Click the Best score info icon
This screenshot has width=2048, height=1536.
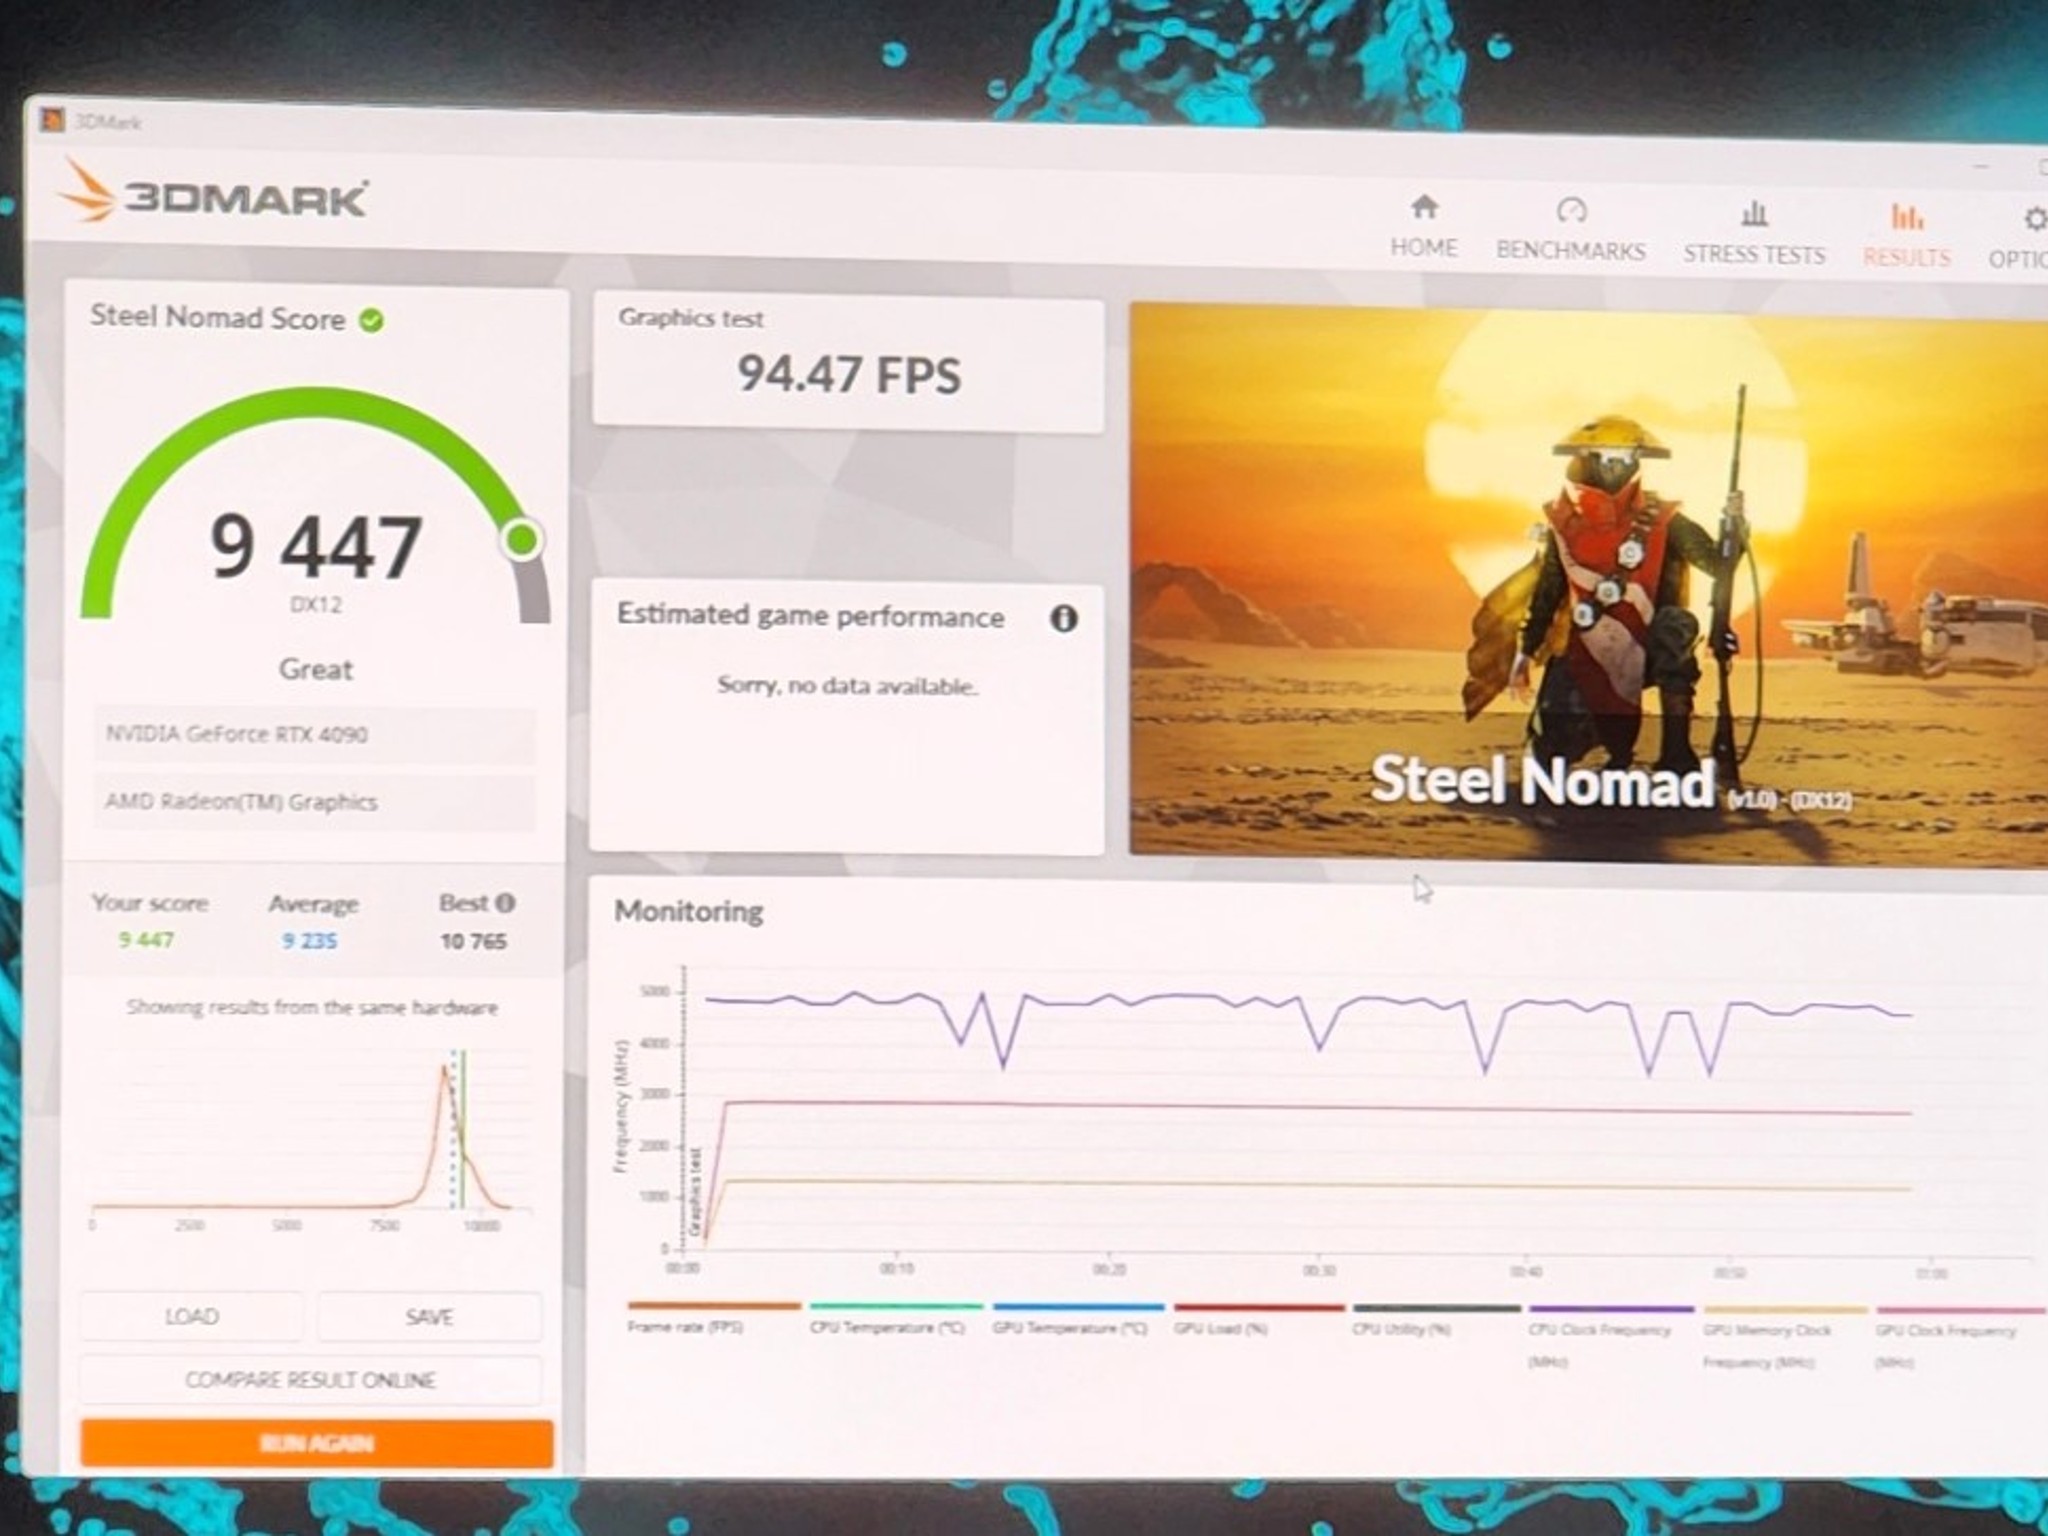505,903
